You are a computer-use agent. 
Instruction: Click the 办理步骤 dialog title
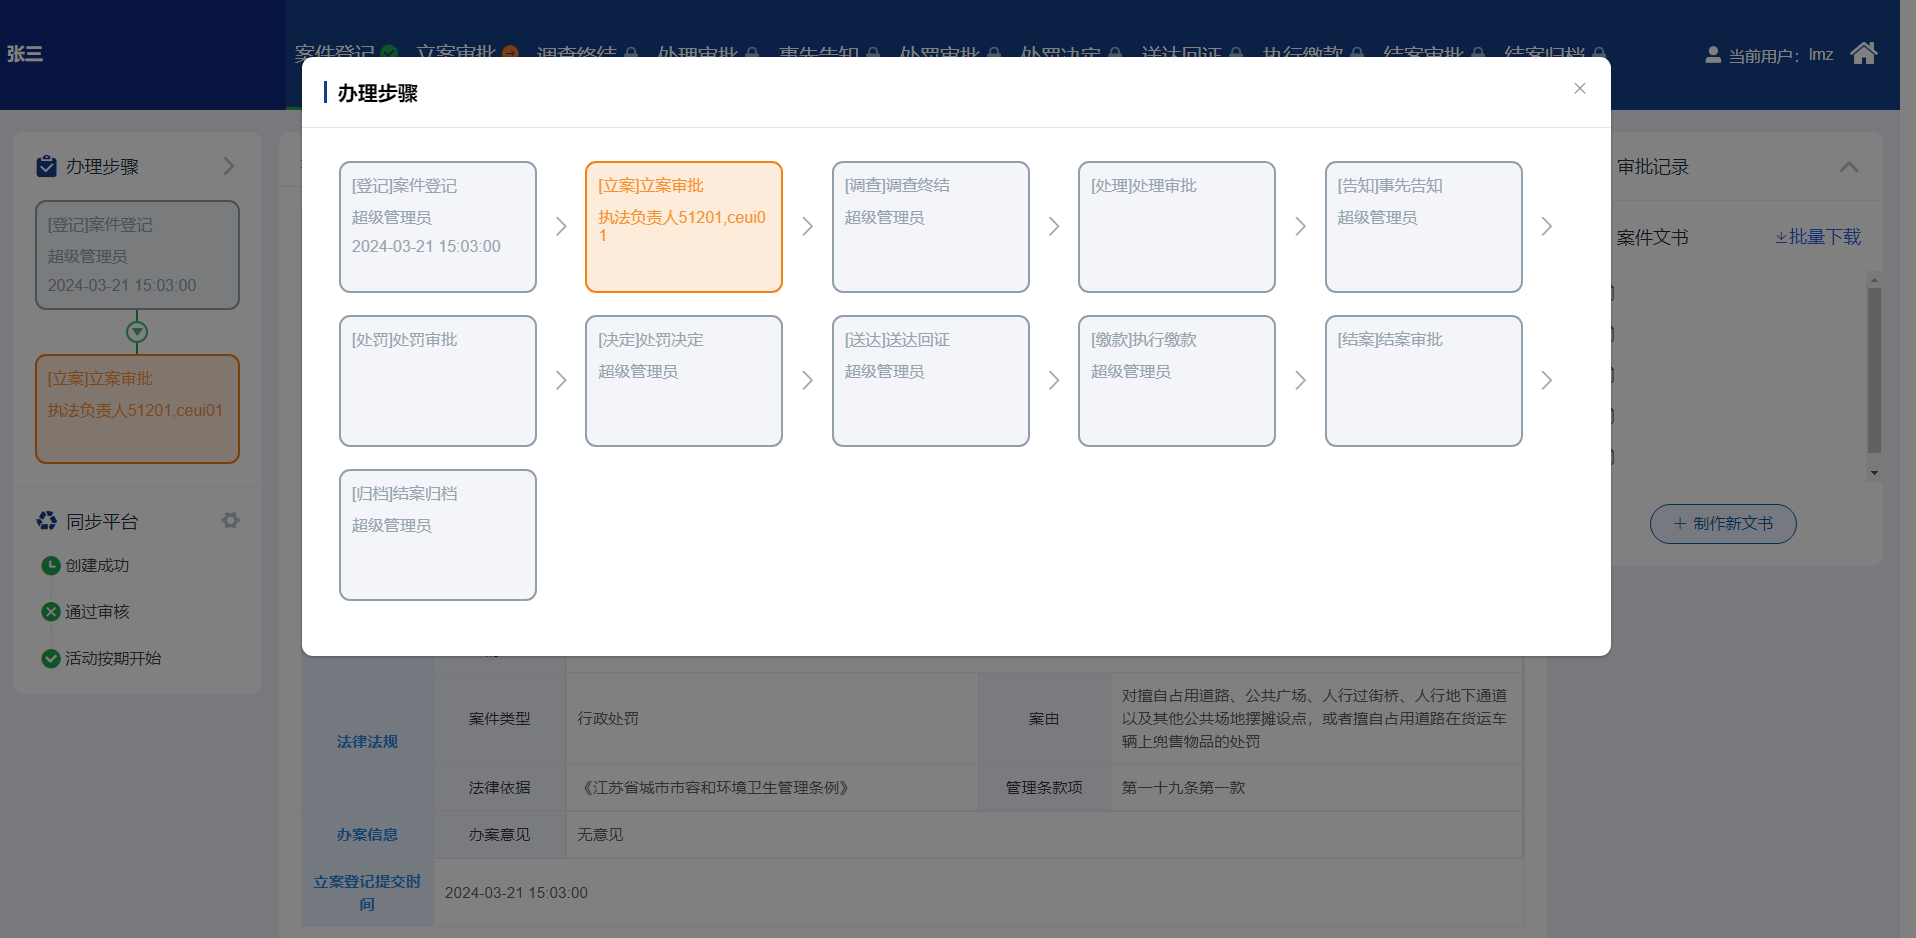[x=378, y=93]
